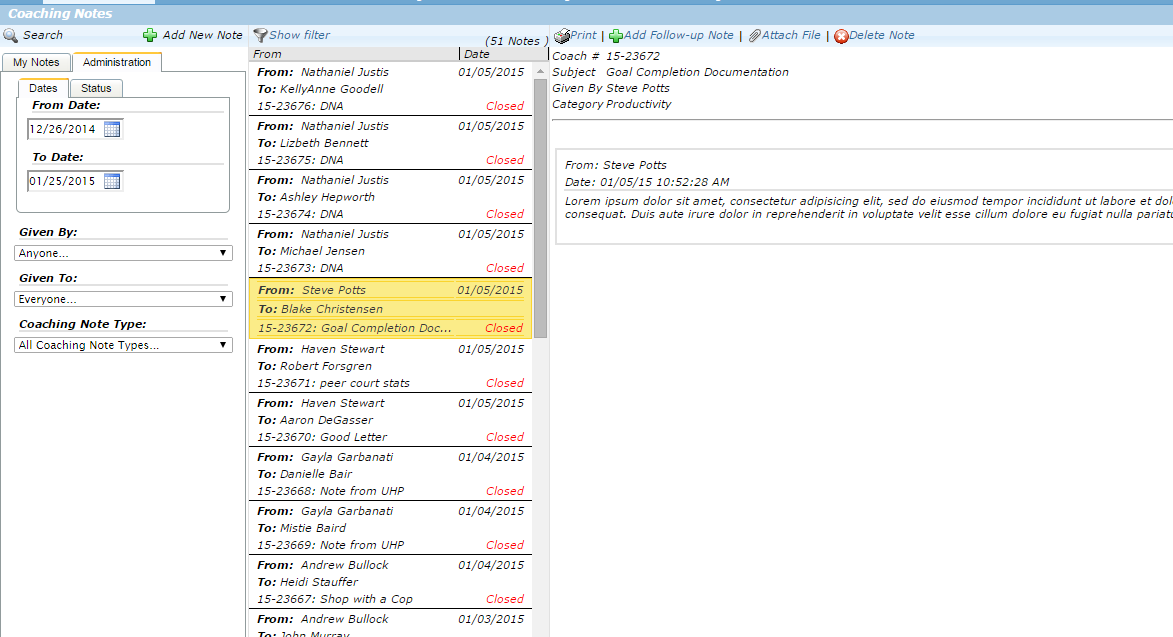Open the Coaching Note Type dropdown
The height and width of the screenshot is (637, 1173).
[124, 345]
